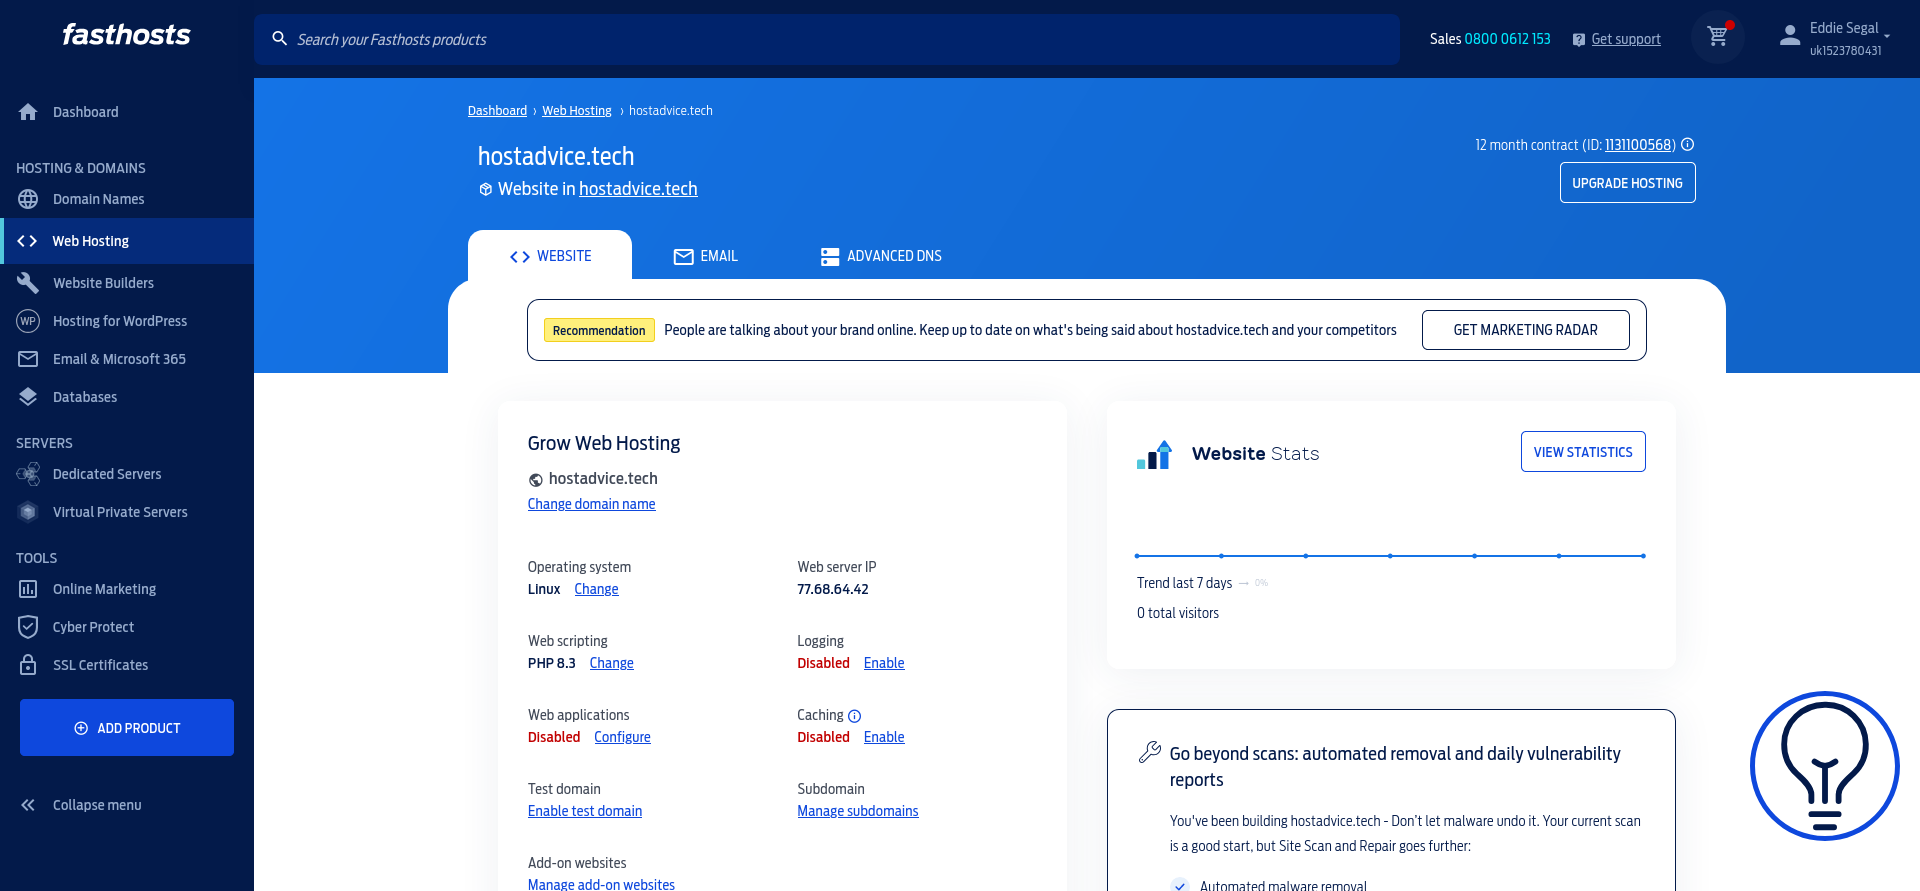
Task: Click the Virtual Private Servers cube icon
Action: pos(28,512)
